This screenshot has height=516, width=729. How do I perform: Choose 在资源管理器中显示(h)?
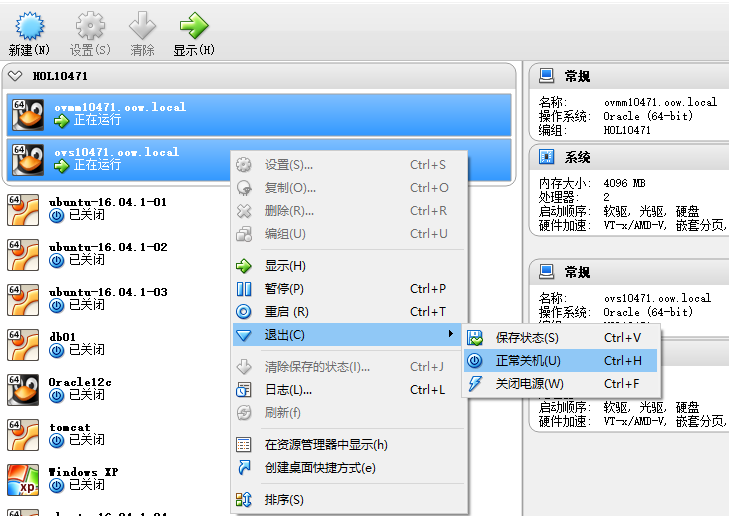point(349,445)
